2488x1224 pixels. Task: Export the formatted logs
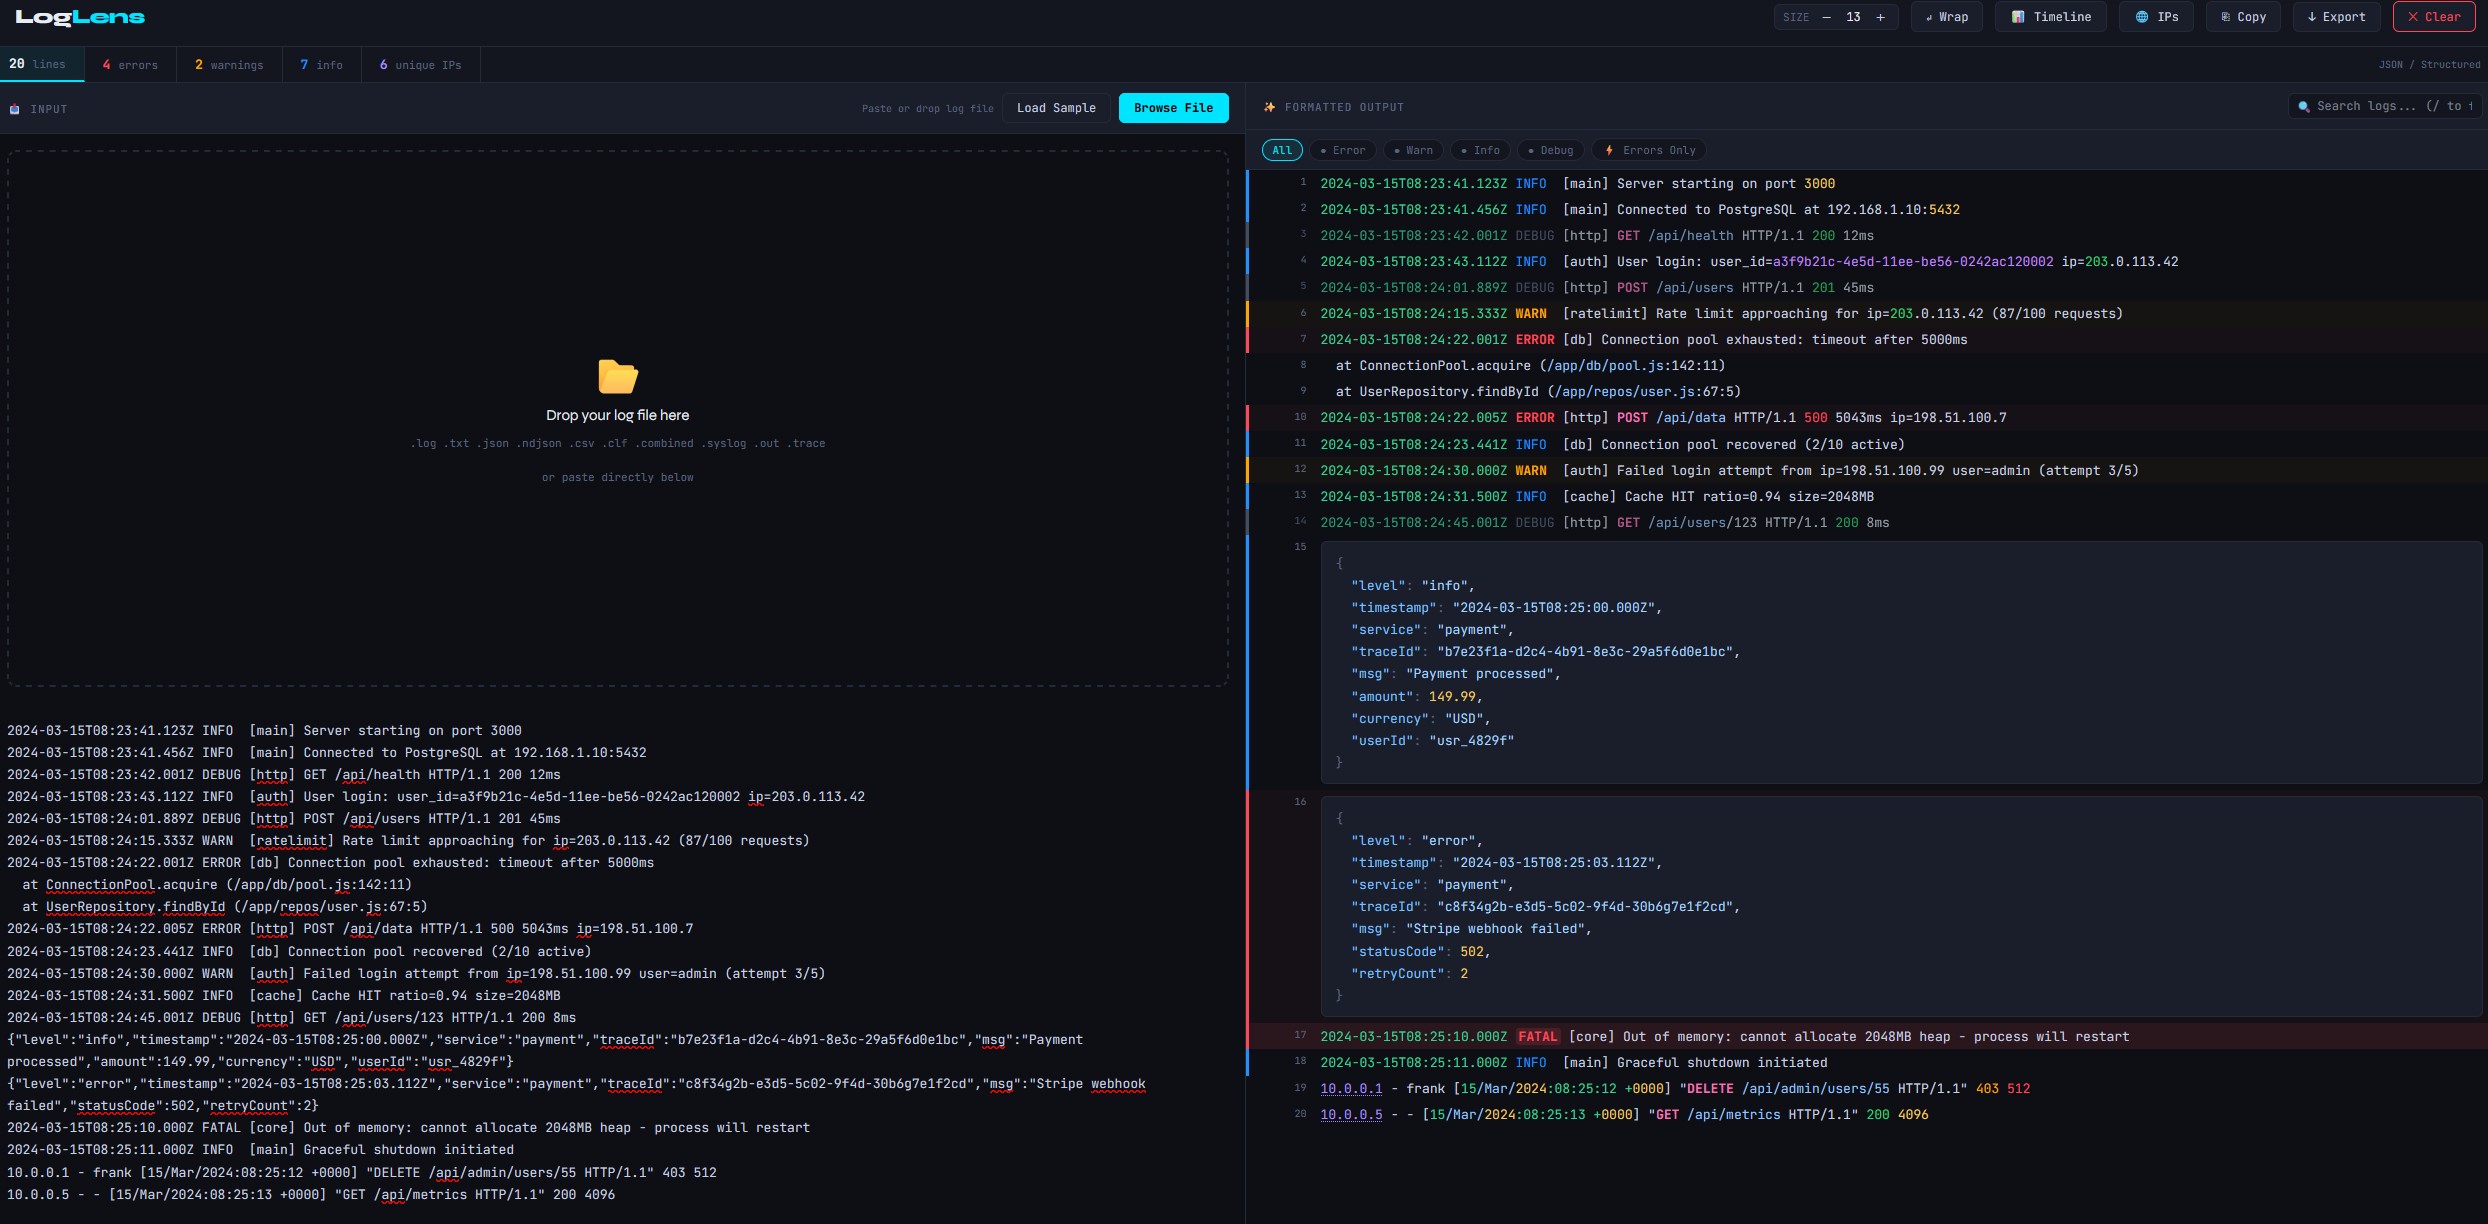[2336, 17]
